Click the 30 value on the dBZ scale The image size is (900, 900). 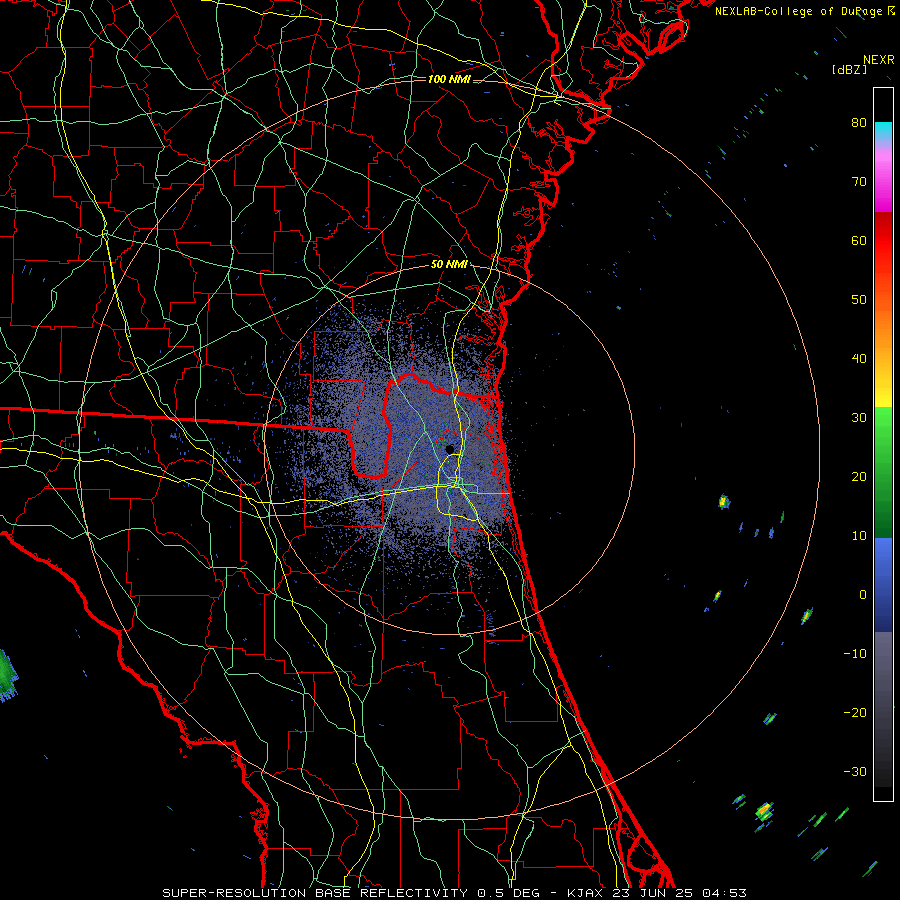(859, 417)
